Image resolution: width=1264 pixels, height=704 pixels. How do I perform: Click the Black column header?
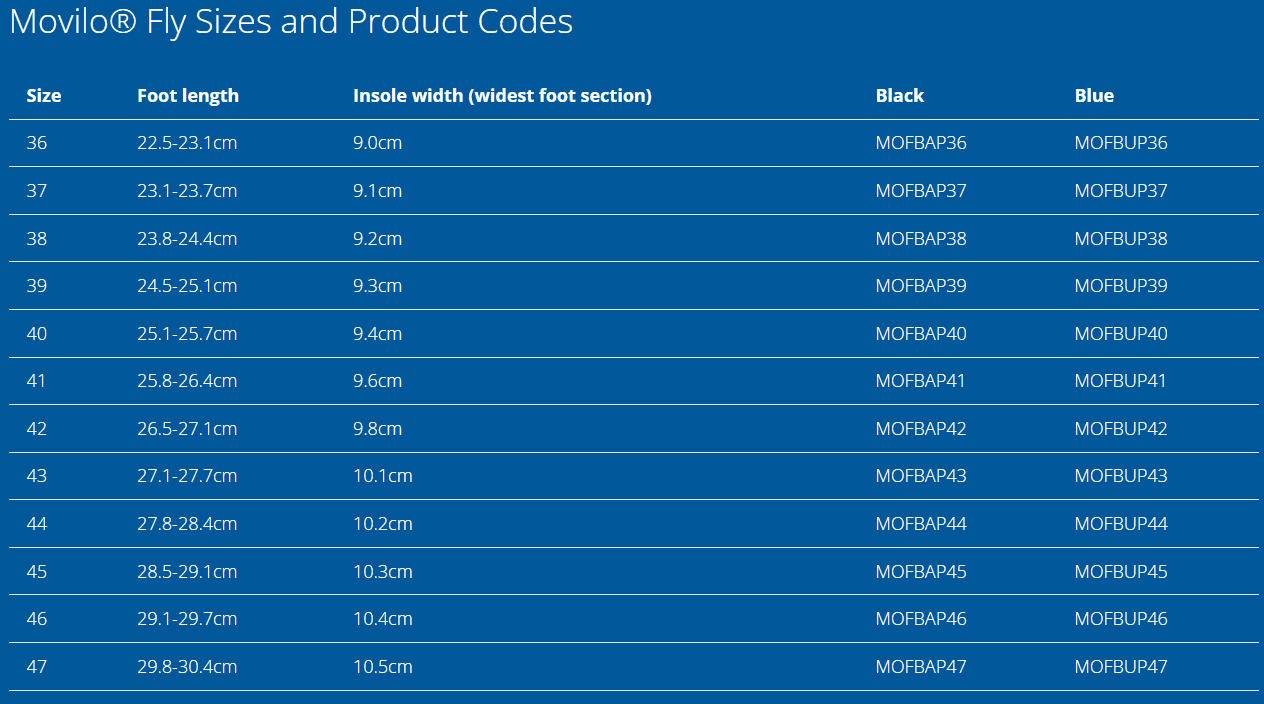[x=900, y=96]
